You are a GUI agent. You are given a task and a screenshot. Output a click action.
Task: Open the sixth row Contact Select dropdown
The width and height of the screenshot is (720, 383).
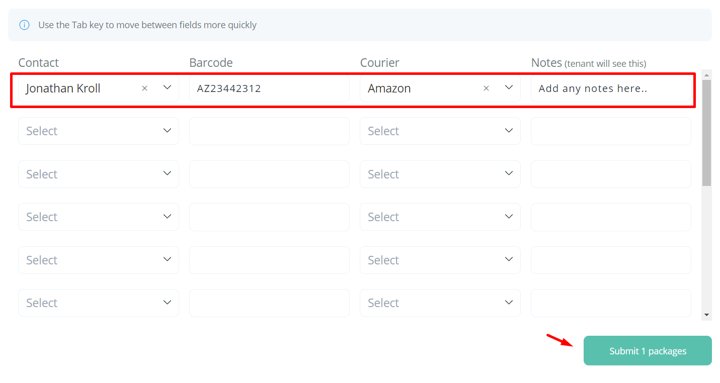[98, 303]
